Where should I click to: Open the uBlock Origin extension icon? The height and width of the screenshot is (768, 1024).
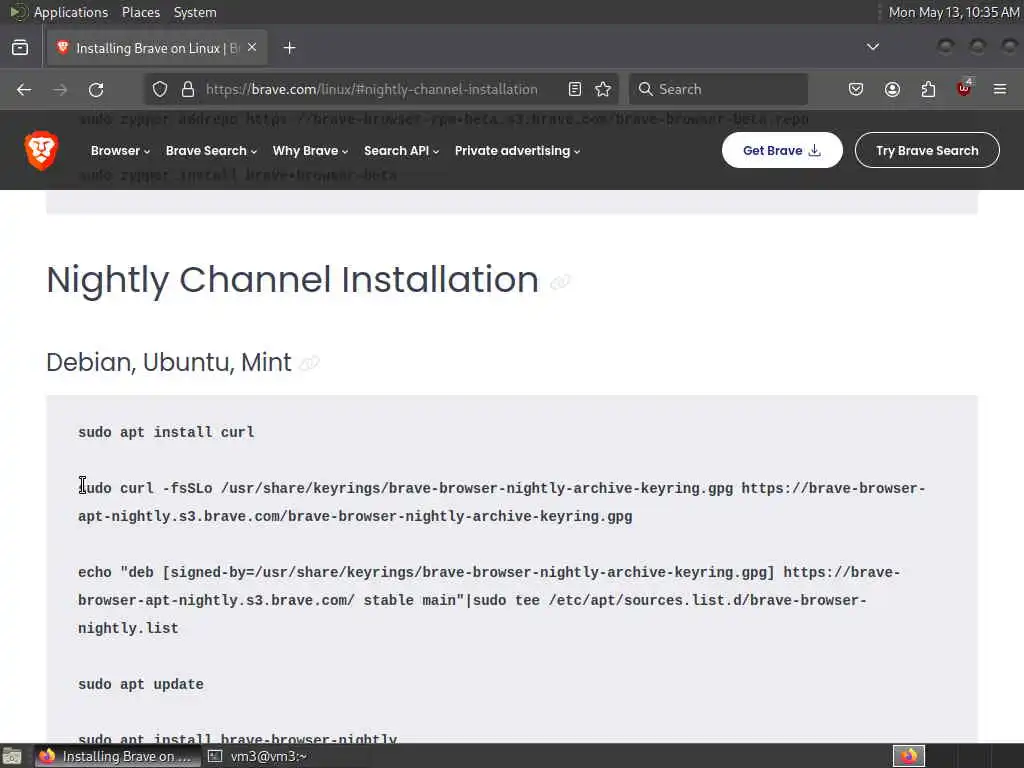click(x=964, y=89)
